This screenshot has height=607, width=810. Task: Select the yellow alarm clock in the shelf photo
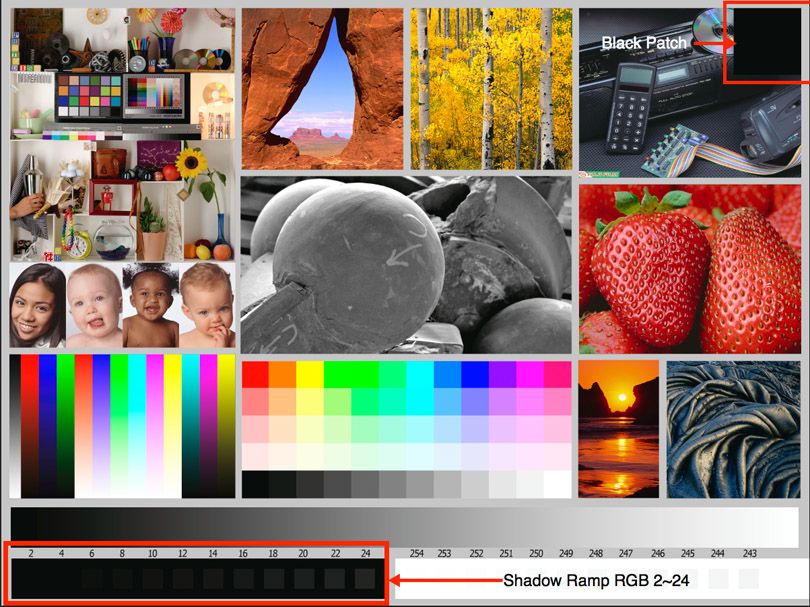(x=78, y=245)
